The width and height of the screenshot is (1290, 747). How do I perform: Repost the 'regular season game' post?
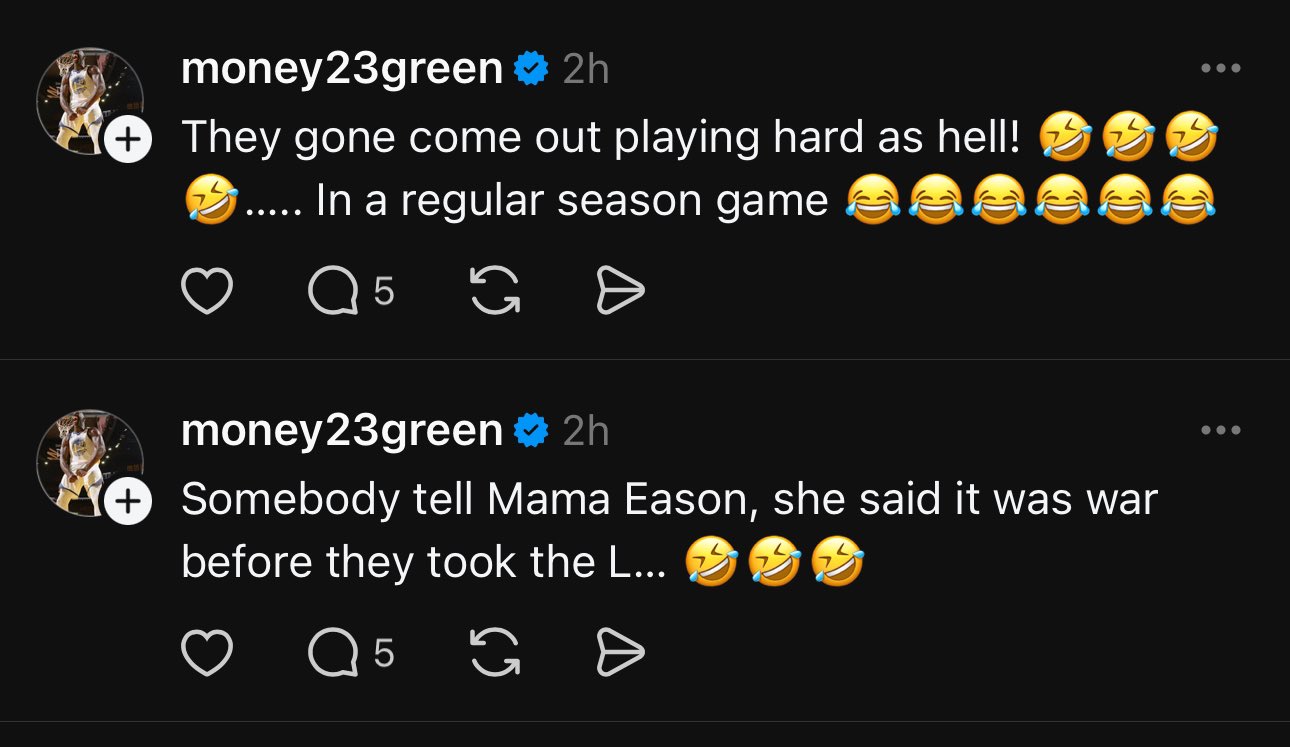click(x=494, y=292)
